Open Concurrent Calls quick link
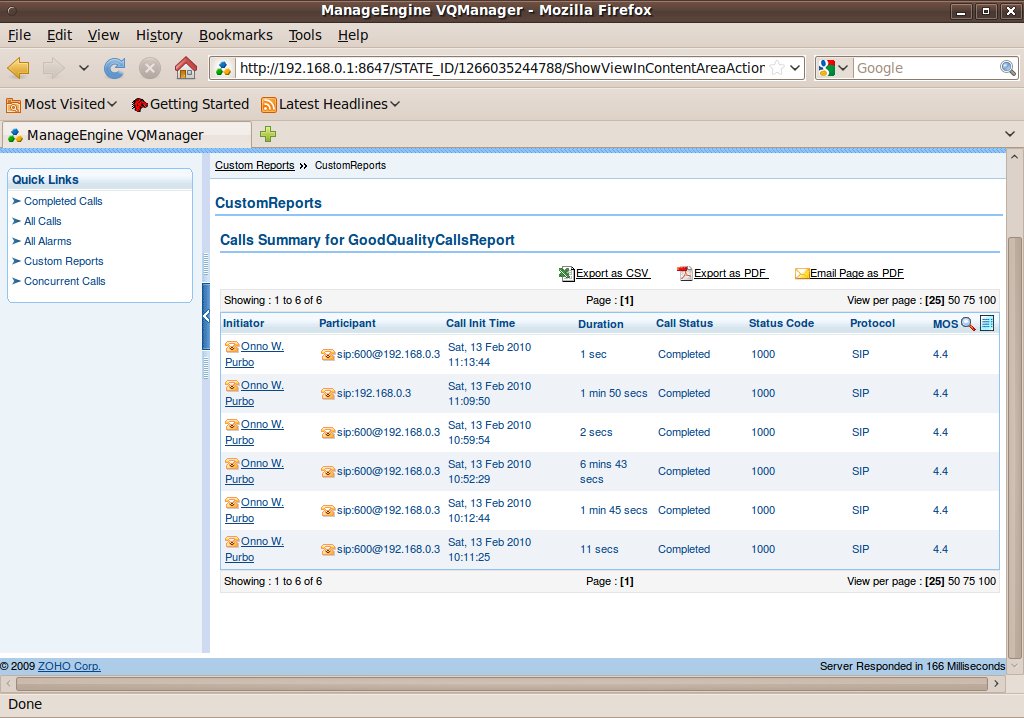 tap(65, 281)
